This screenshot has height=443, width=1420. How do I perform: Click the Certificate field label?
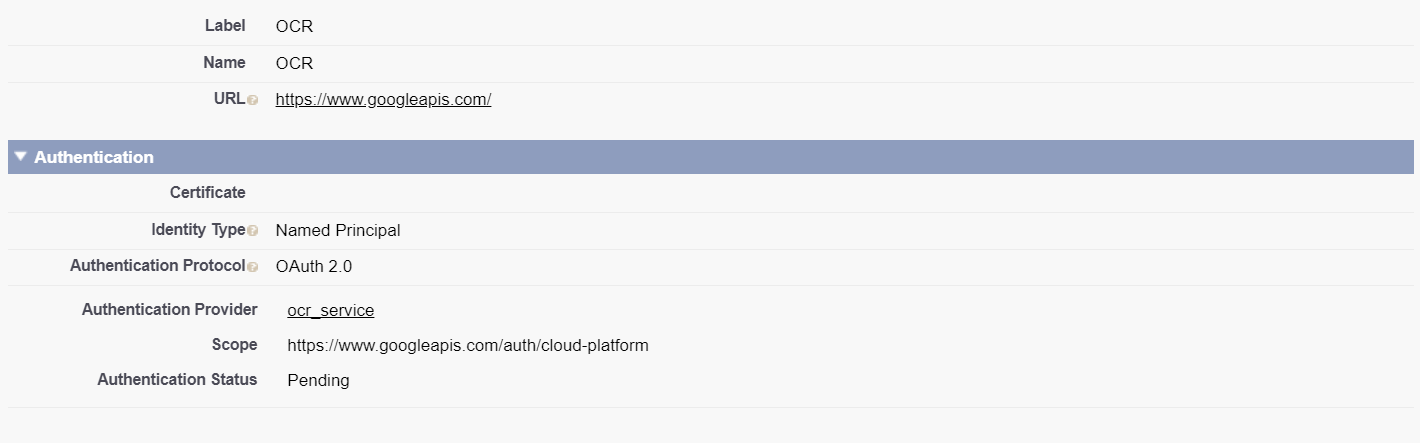tap(207, 193)
